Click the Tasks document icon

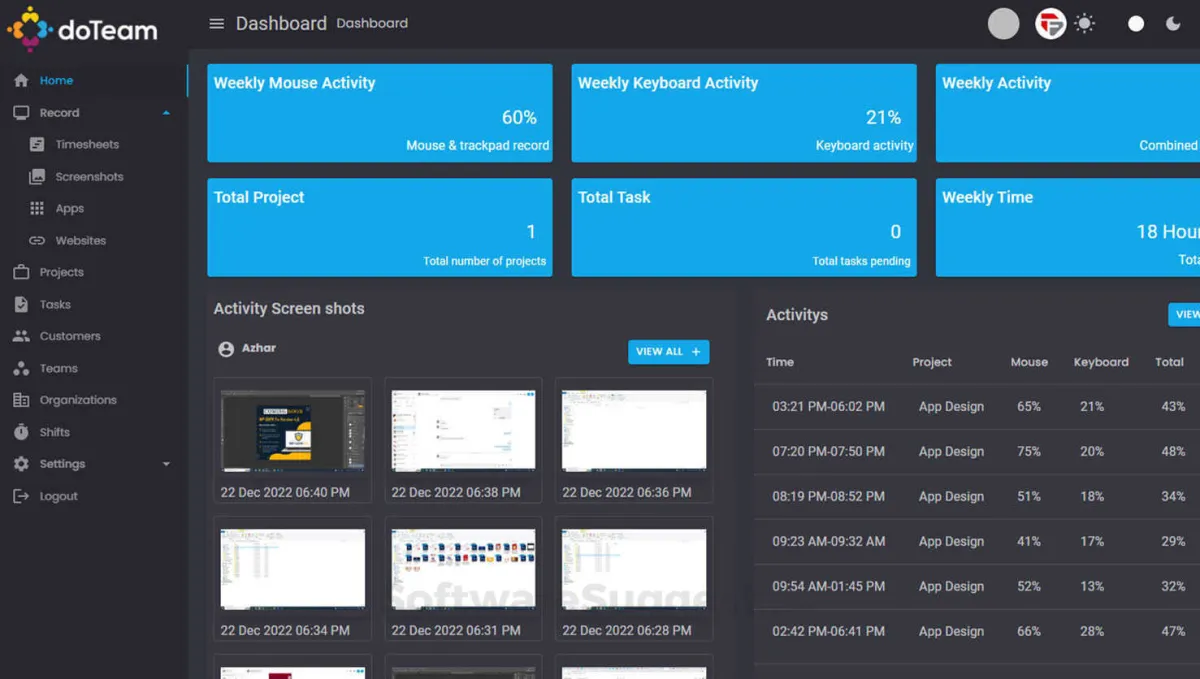pyautogui.click(x=21, y=304)
